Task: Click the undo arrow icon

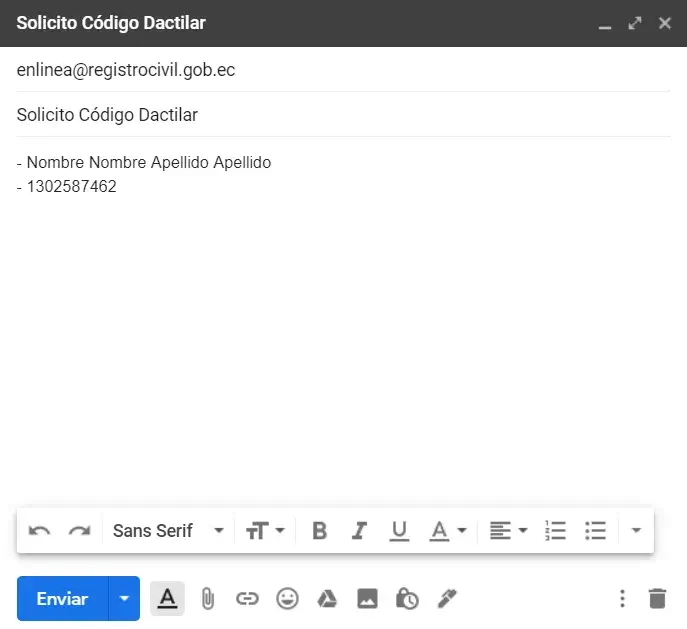Action: tap(39, 531)
